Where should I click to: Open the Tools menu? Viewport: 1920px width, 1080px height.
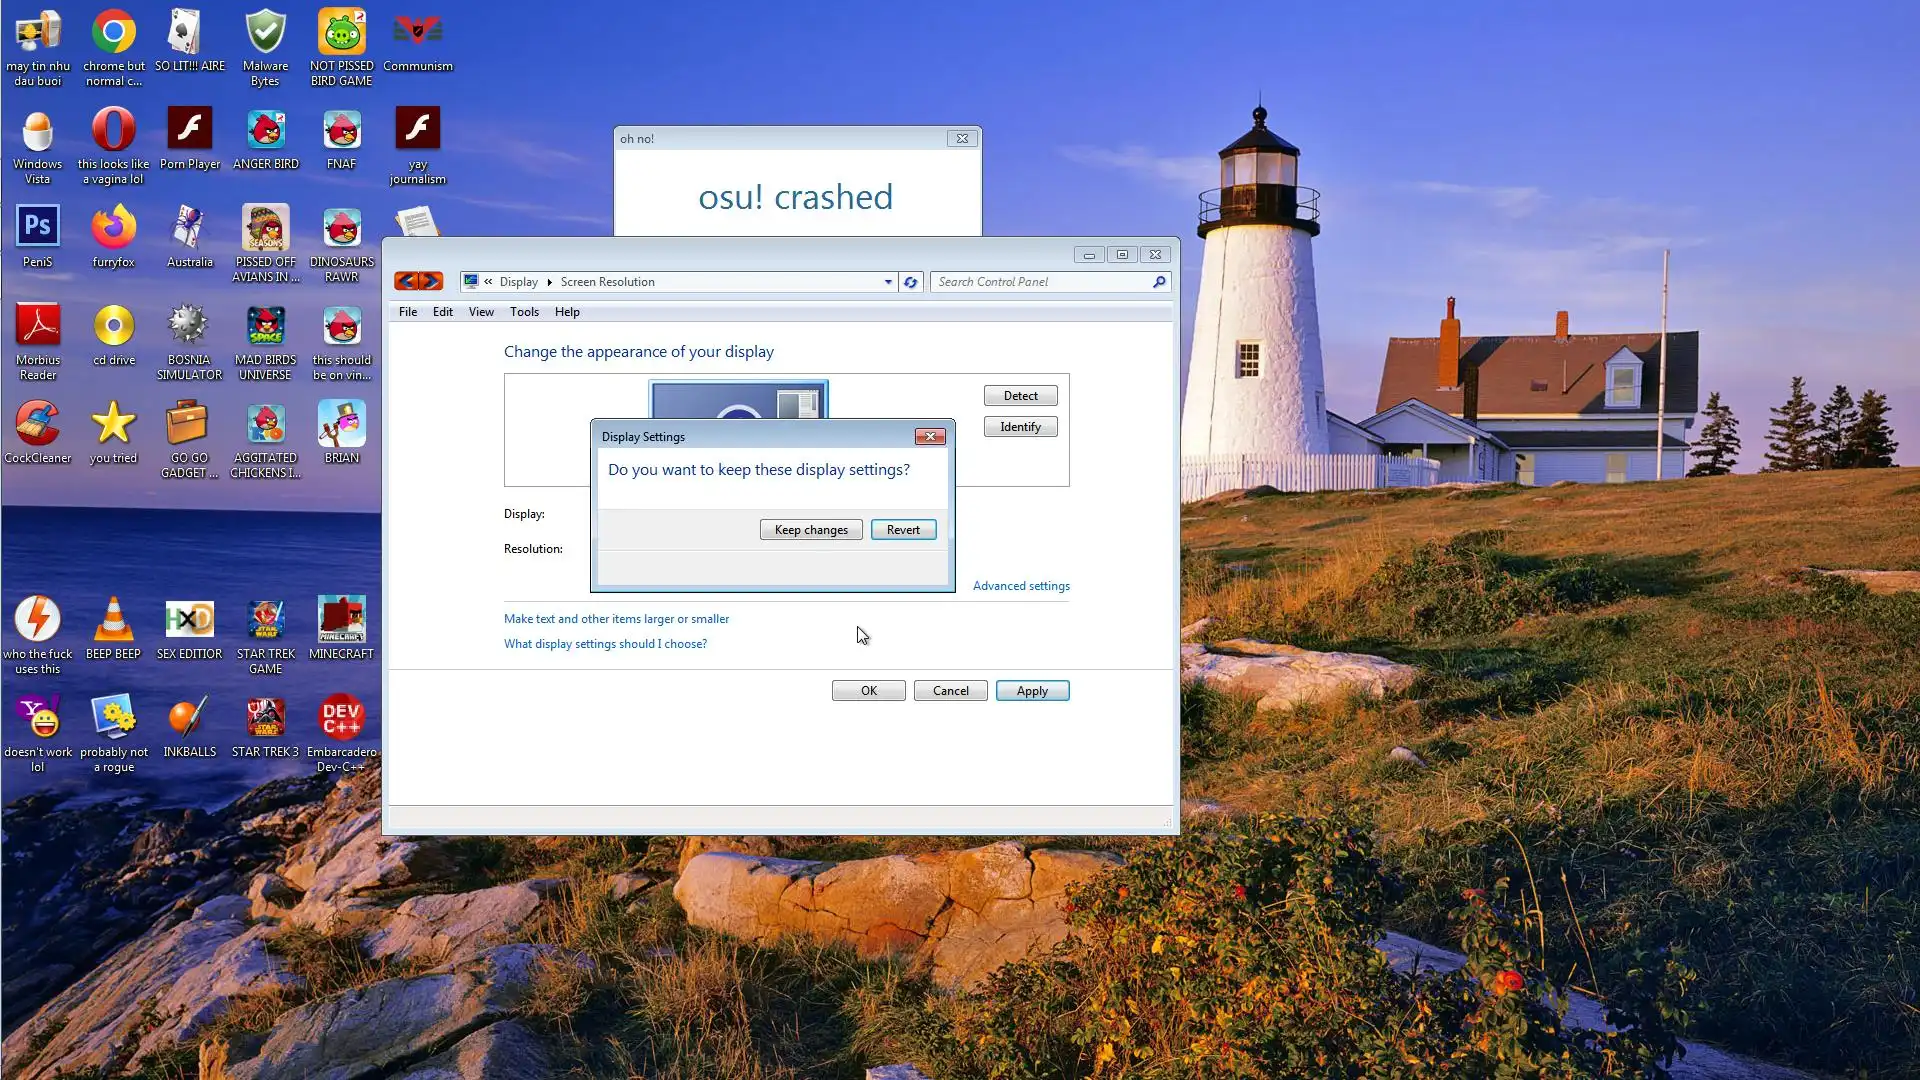click(x=524, y=312)
